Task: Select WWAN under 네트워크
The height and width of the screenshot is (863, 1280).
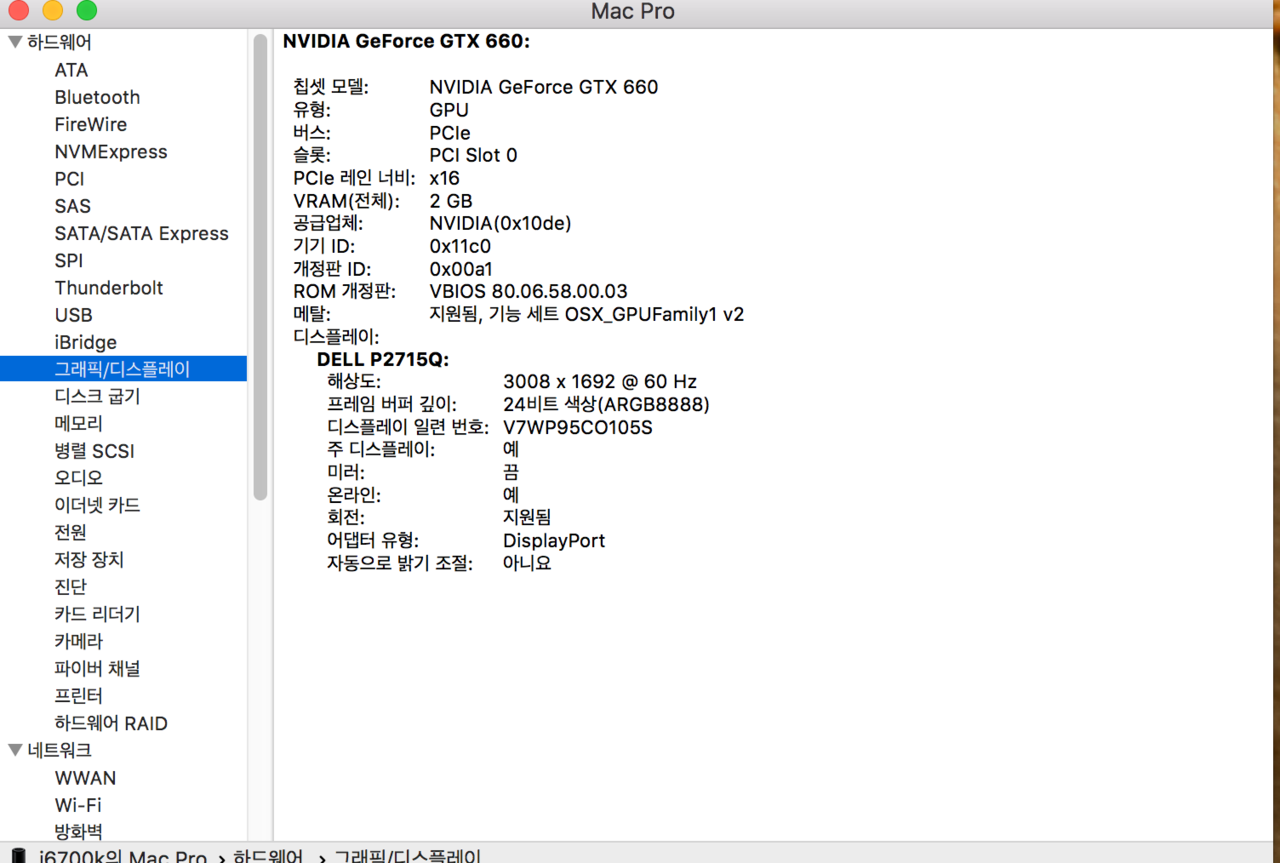Action: click(86, 777)
